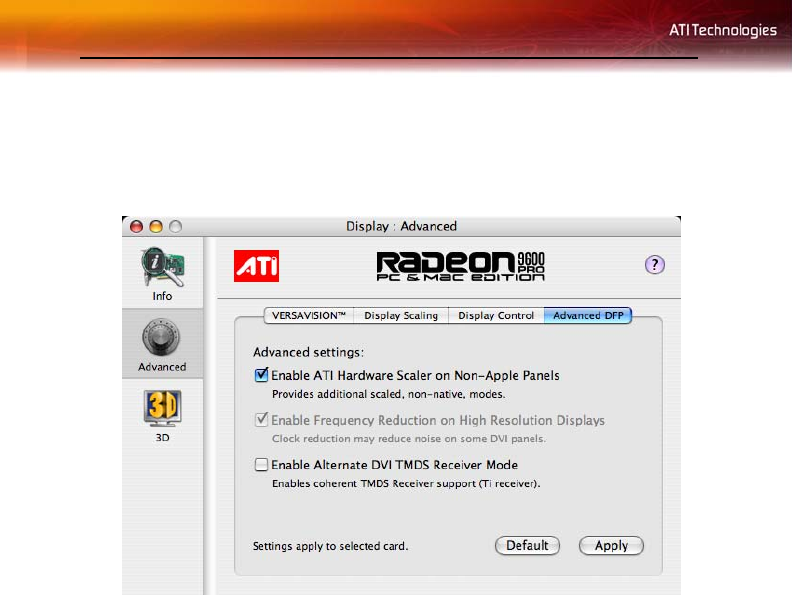792x595 pixels.
Task: Open help with the question mark button
Action: coord(655,265)
